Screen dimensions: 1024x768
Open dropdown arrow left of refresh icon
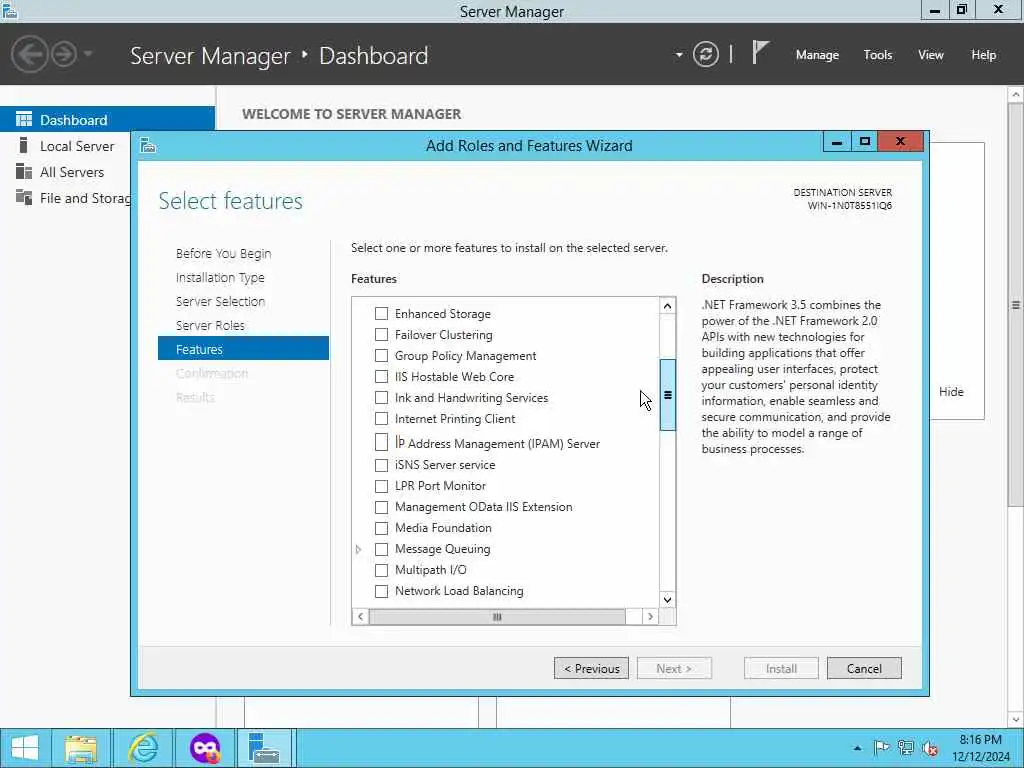click(679, 55)
